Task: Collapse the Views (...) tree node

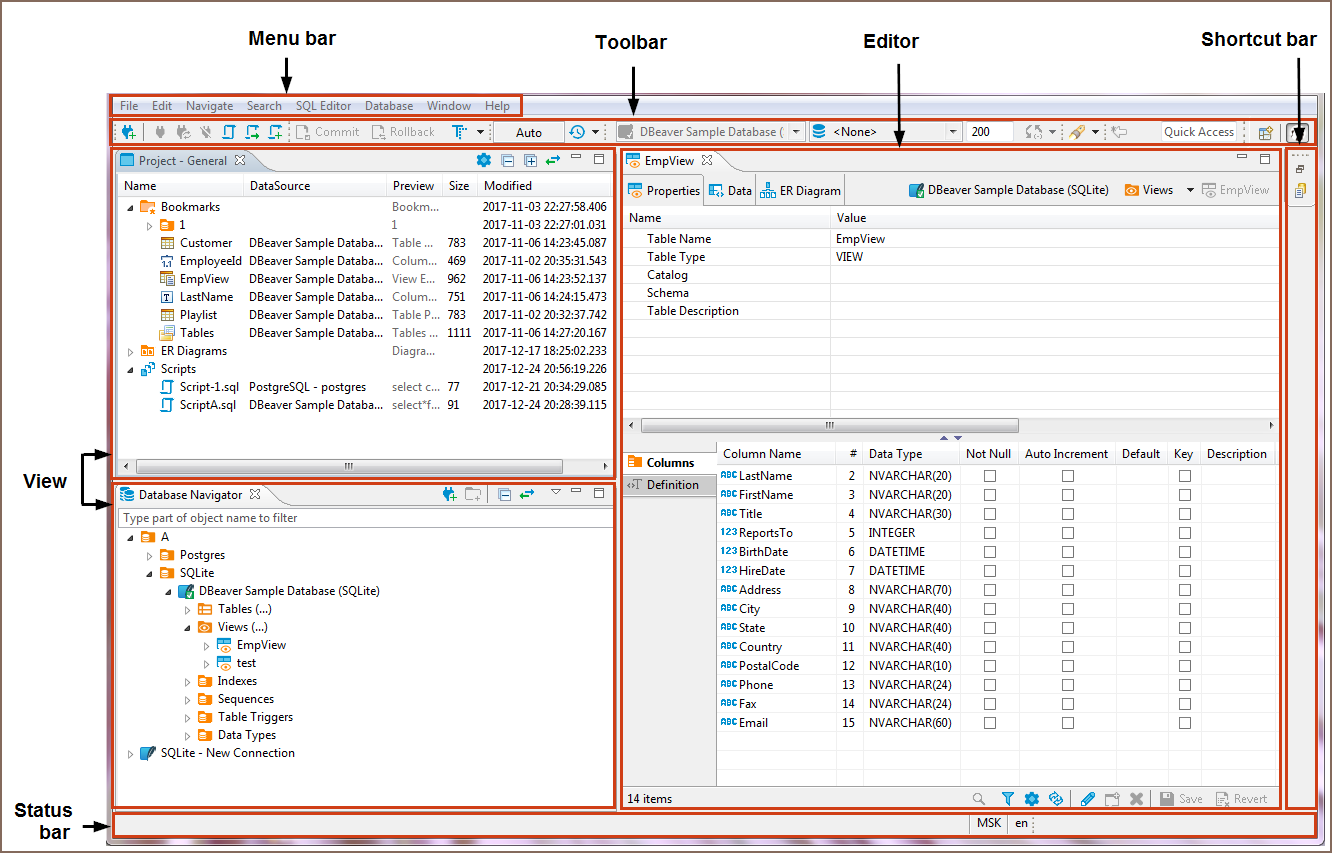Action: 187,627
